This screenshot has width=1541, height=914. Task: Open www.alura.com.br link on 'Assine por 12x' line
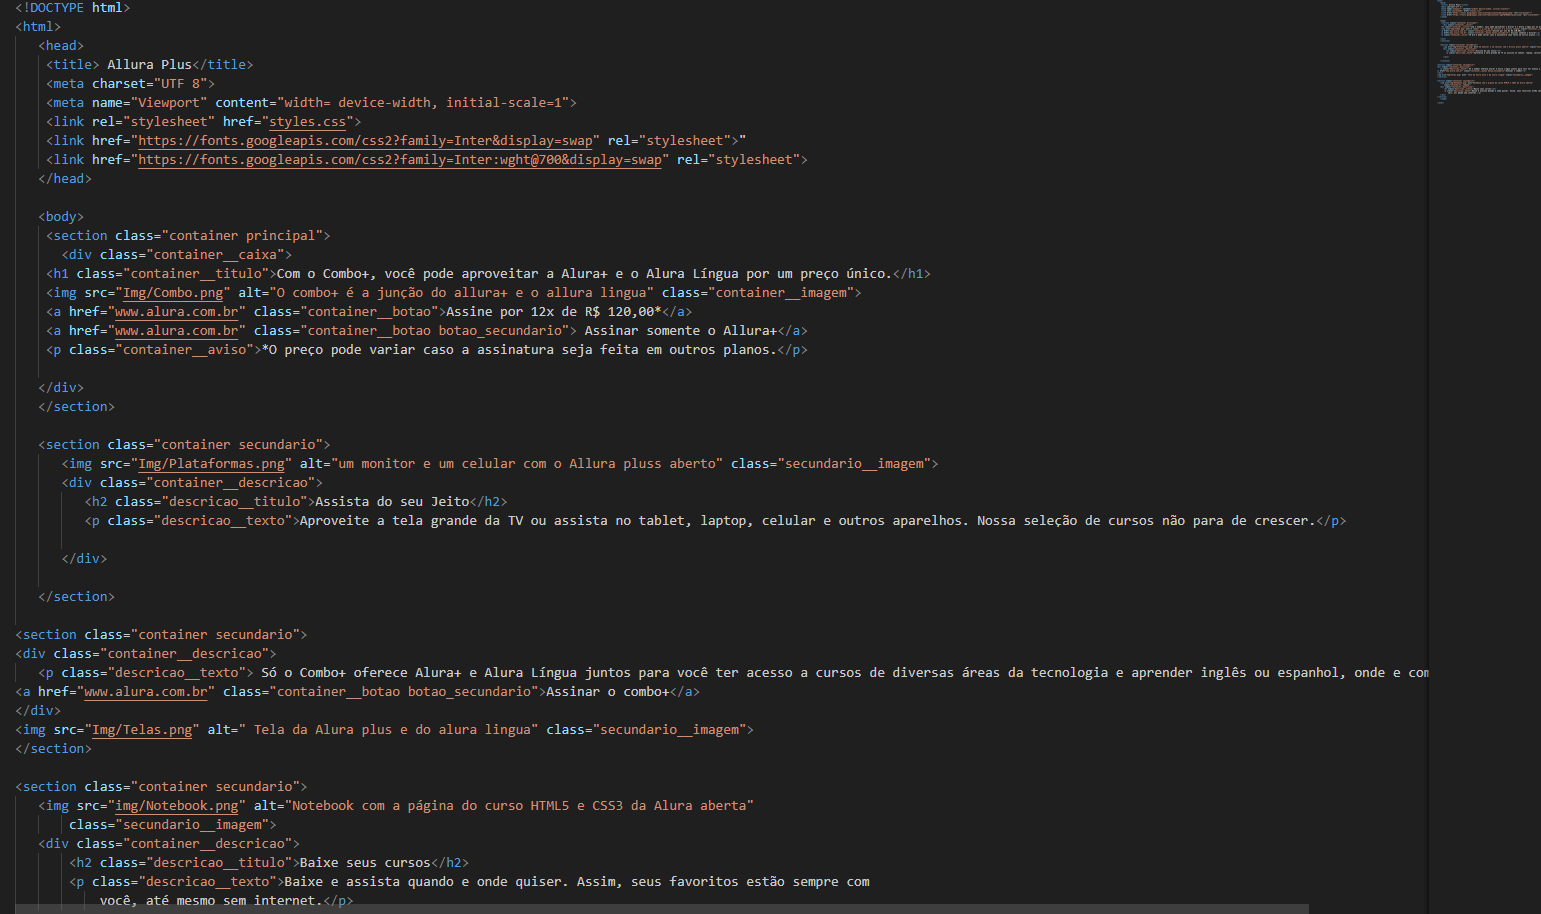(x=177, y=312)
